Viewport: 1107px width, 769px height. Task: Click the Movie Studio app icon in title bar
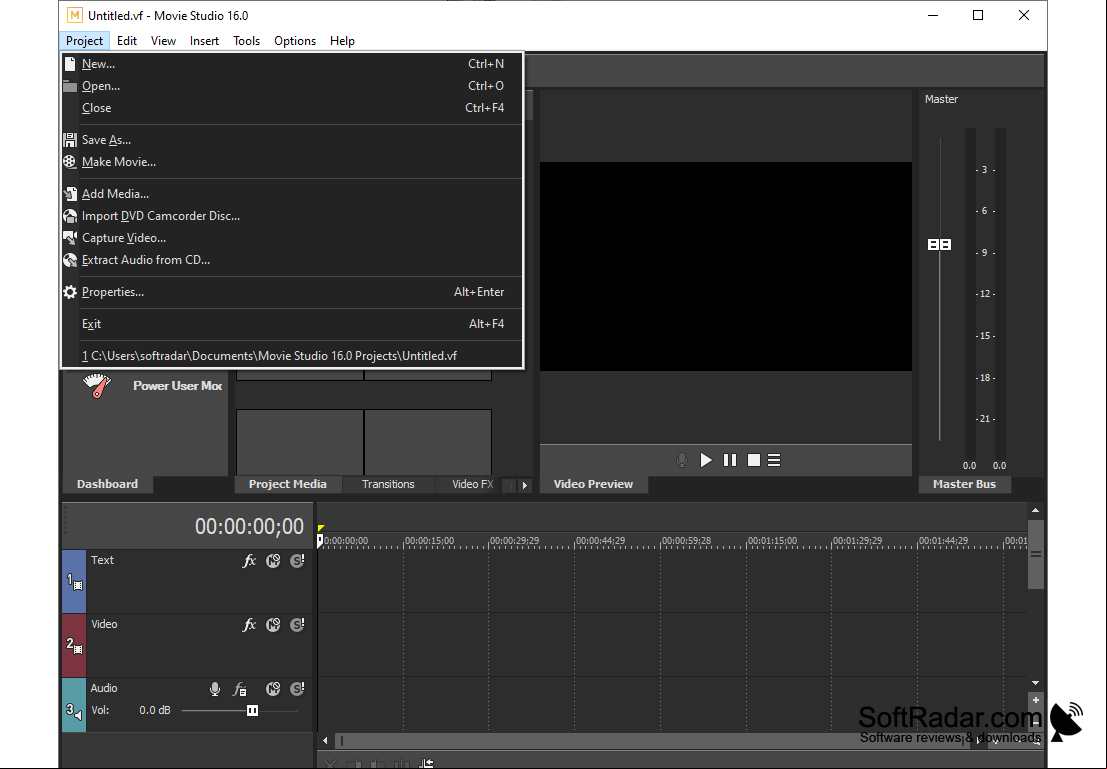pyautogui.click(x=74, y=15)
